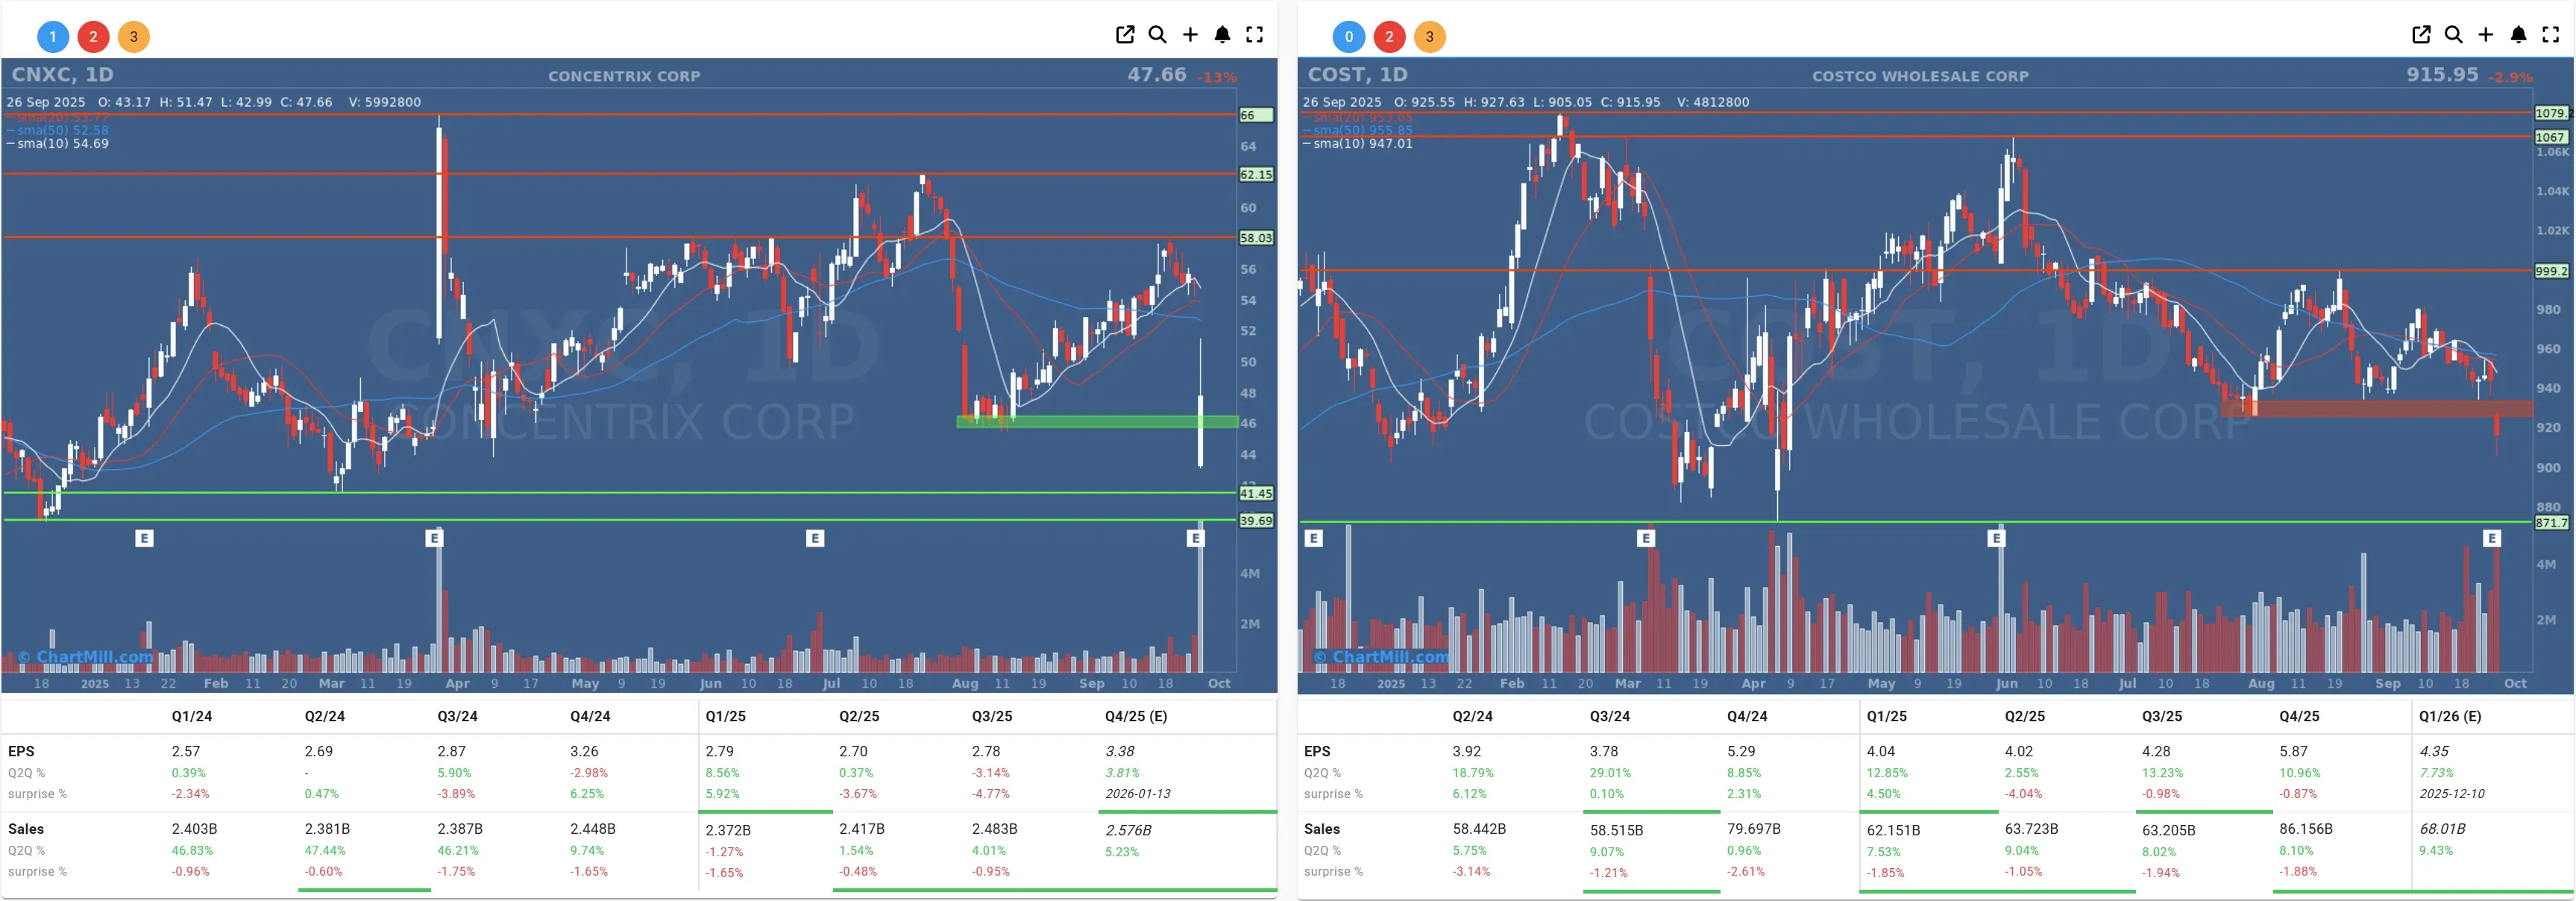Click the ChartMill.com link on COST chart

pyautogui.click(x=1381, y=657)
